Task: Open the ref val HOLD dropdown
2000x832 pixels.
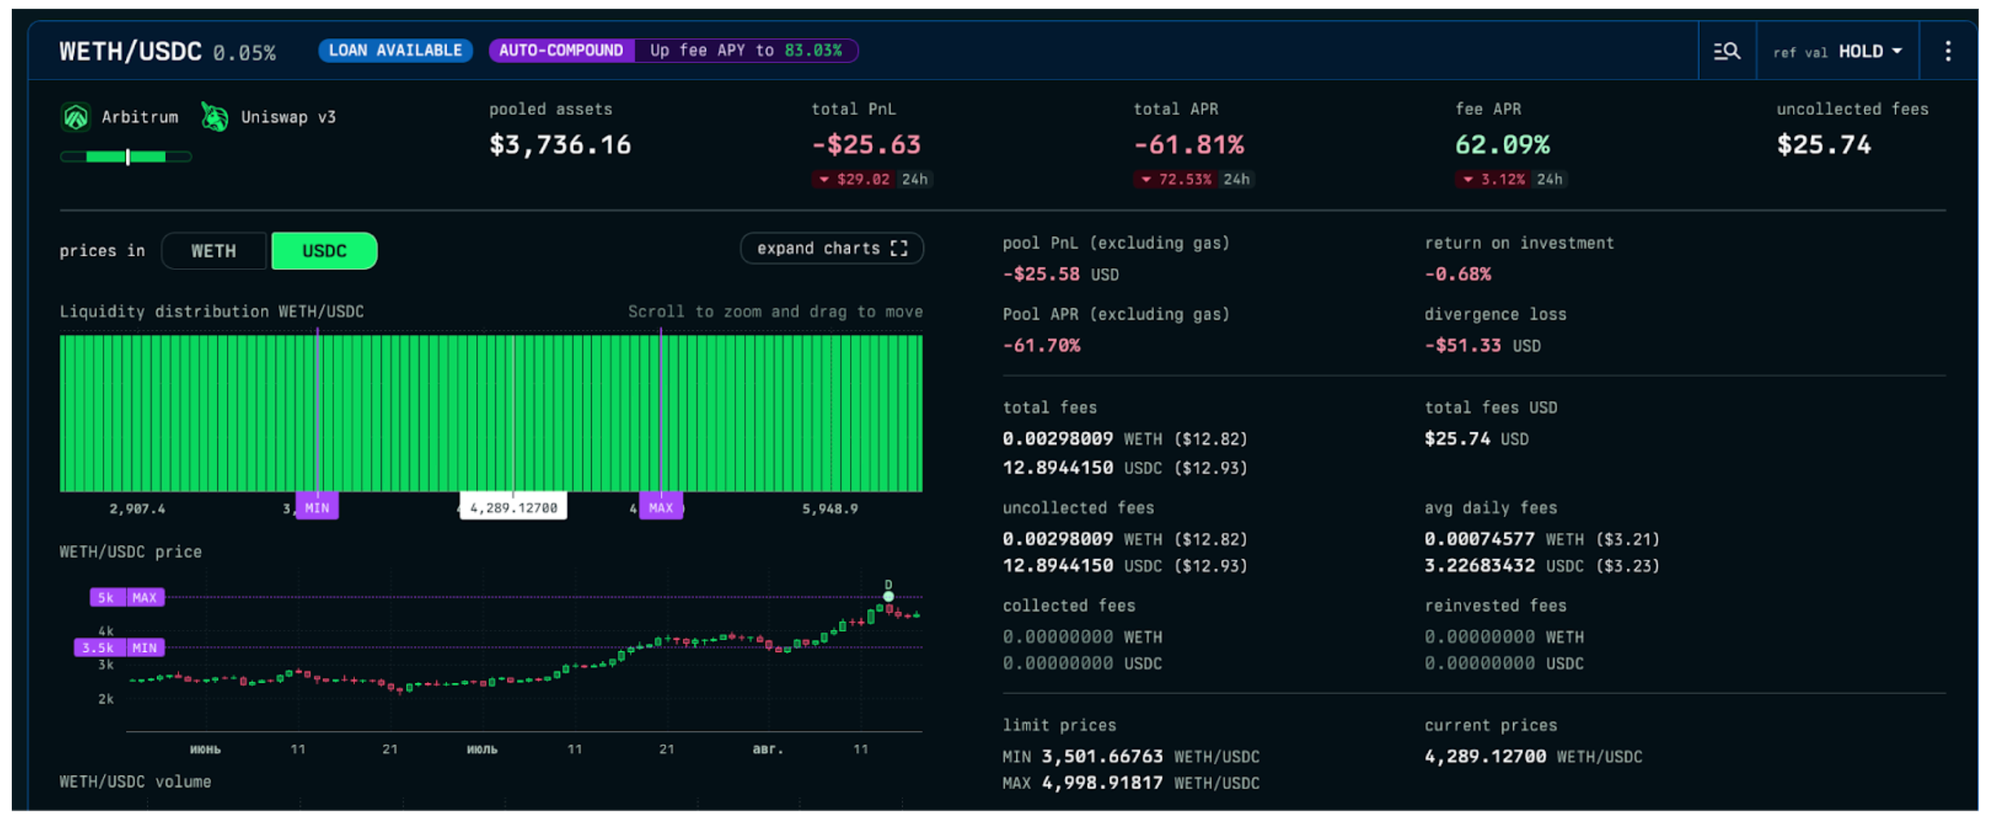Action: click(1838, 51)
